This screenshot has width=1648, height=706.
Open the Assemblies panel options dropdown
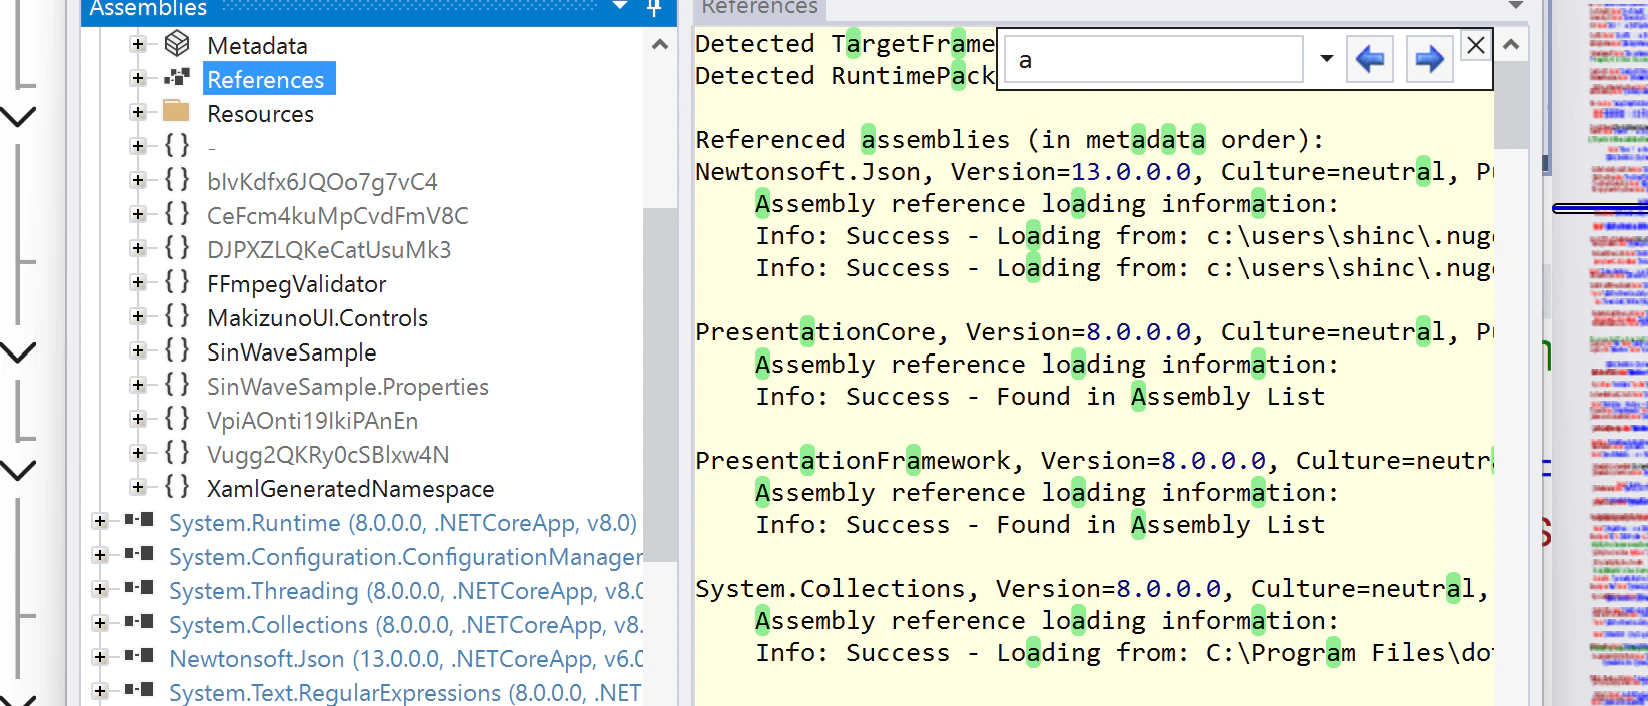620,7
